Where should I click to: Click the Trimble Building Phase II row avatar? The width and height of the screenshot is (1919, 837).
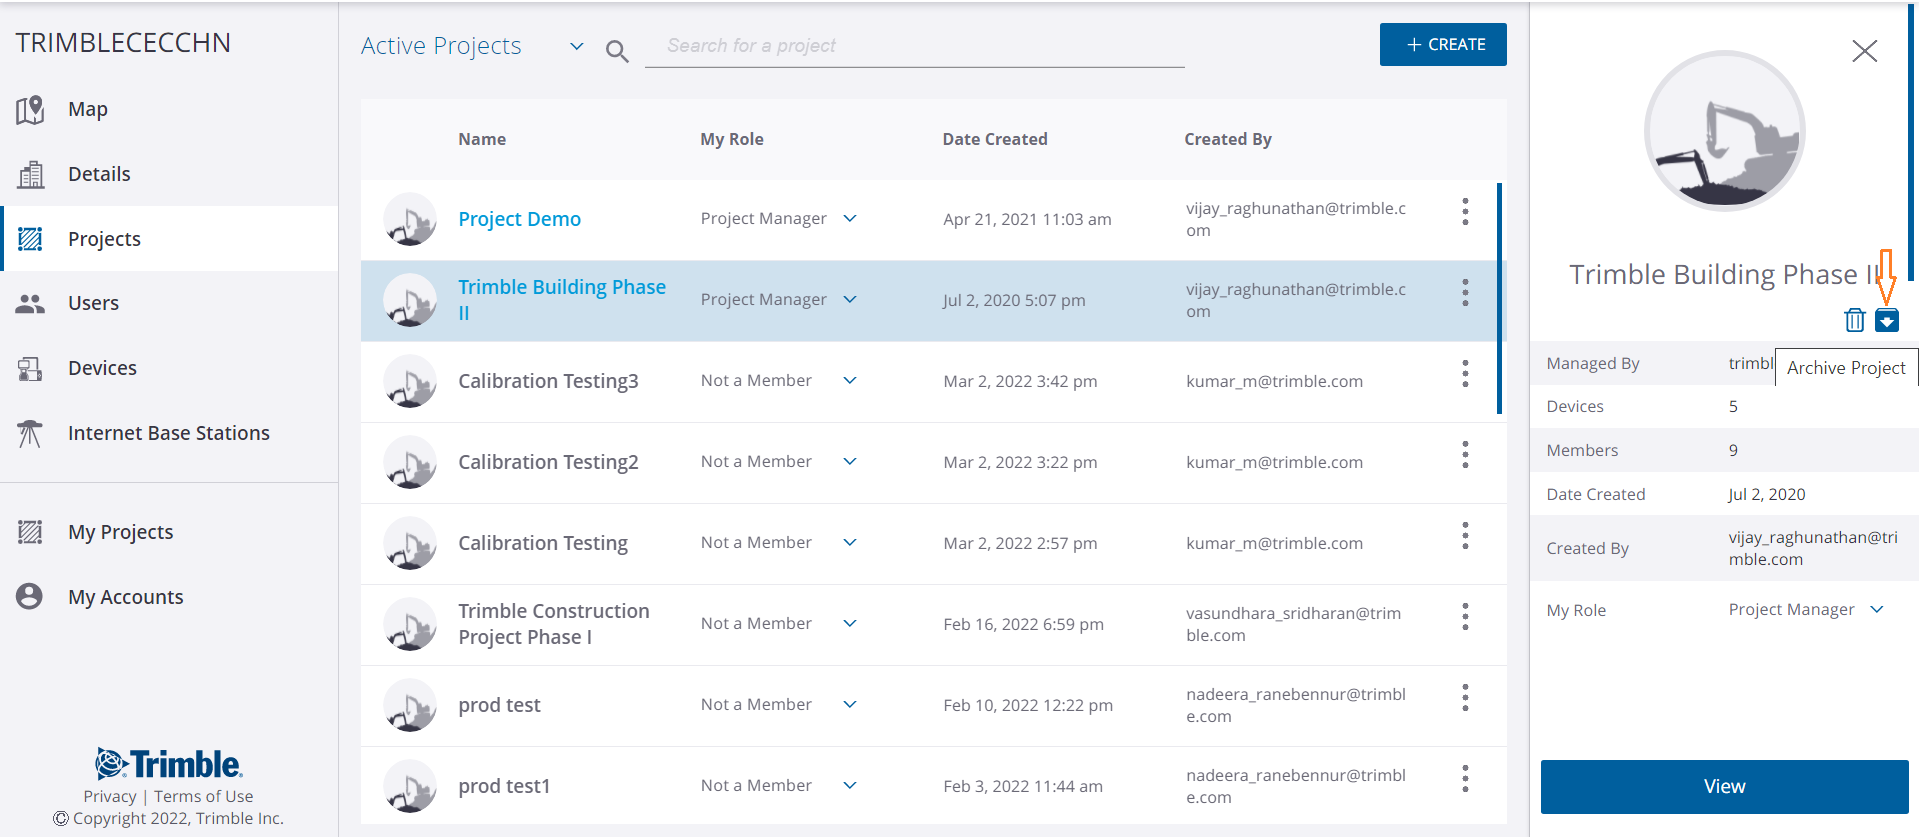click(x=410, y=300)
